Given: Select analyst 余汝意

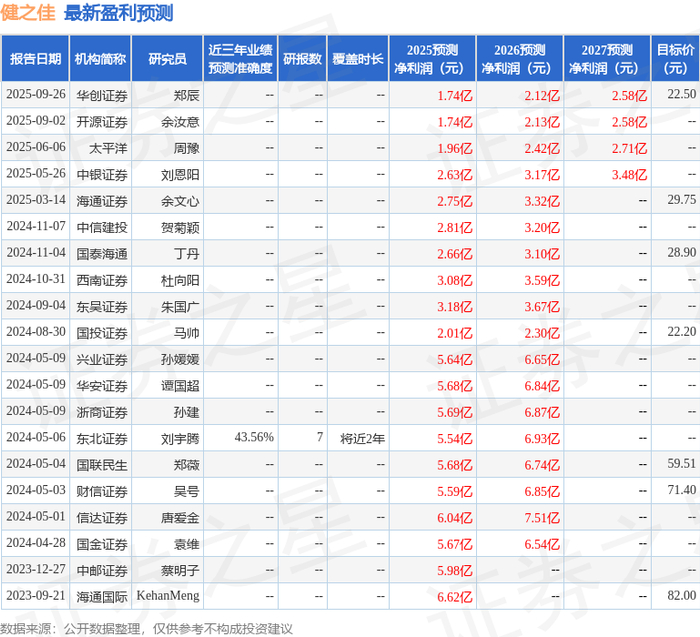Looking at the screenshot, I should [180, 122].
